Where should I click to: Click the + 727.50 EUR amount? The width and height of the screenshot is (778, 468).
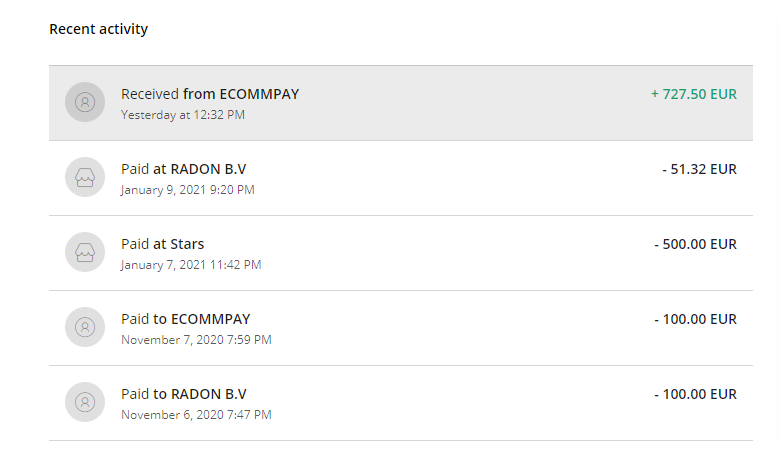(694, 94)
